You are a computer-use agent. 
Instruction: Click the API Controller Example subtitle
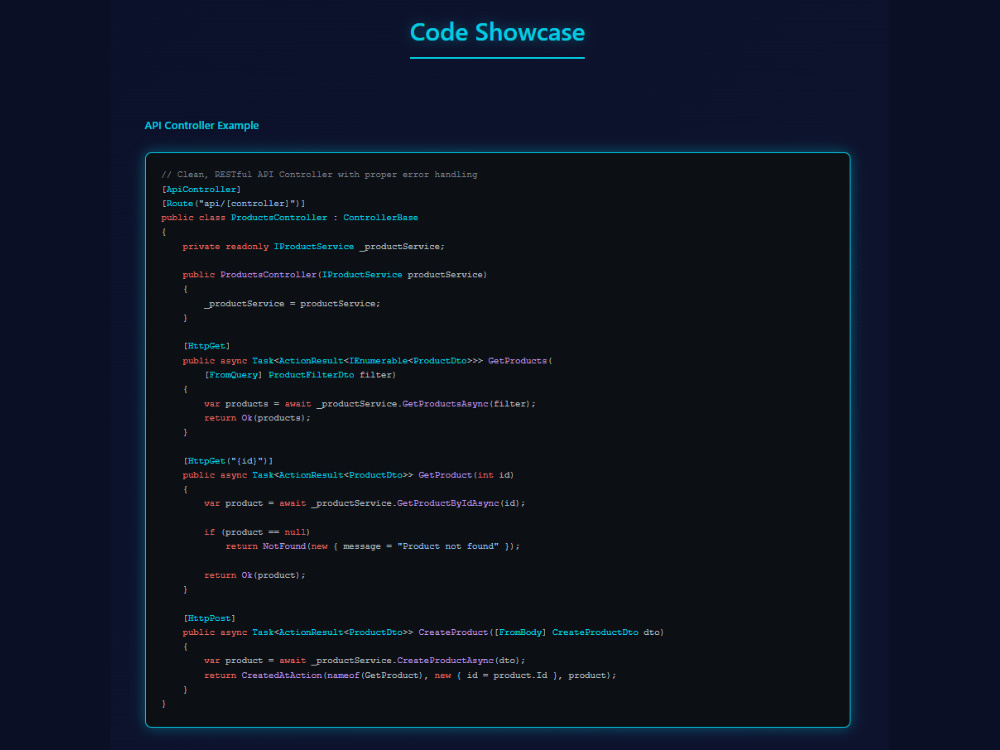tap(202, 126)
